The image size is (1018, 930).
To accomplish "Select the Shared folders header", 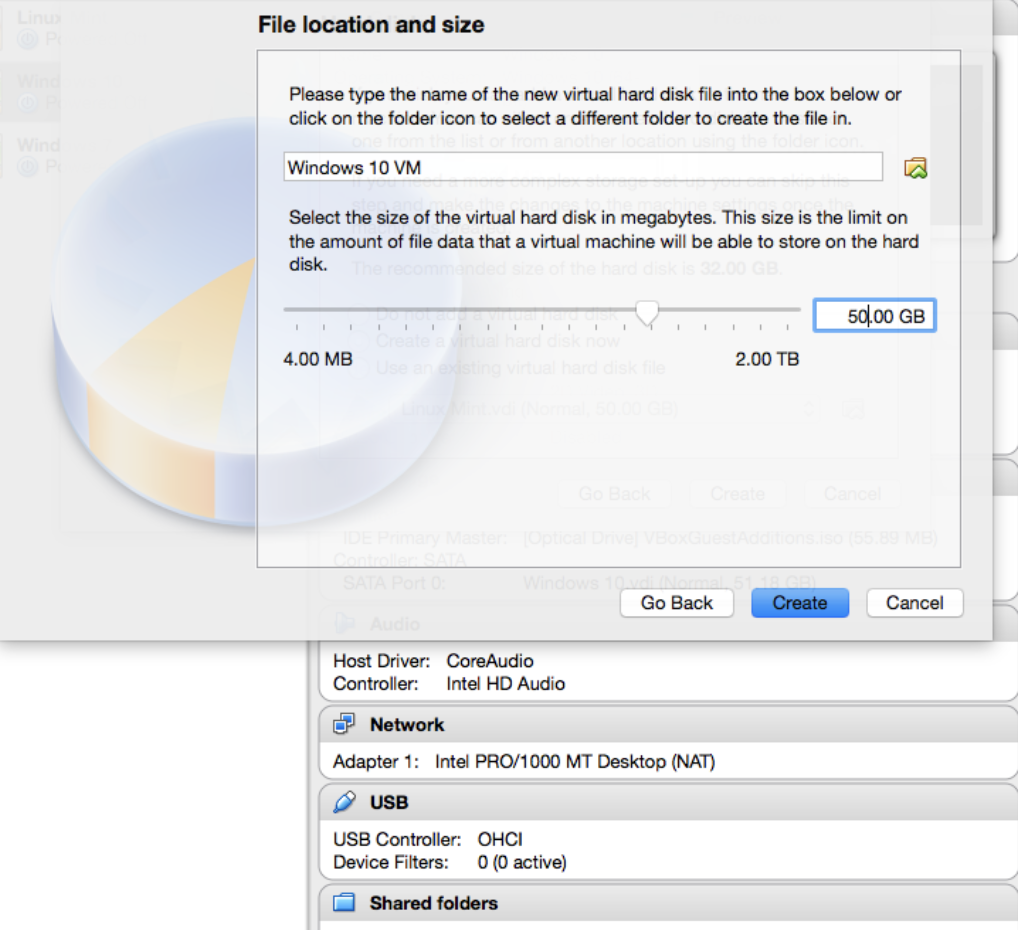I will click(x=669, y=903).
